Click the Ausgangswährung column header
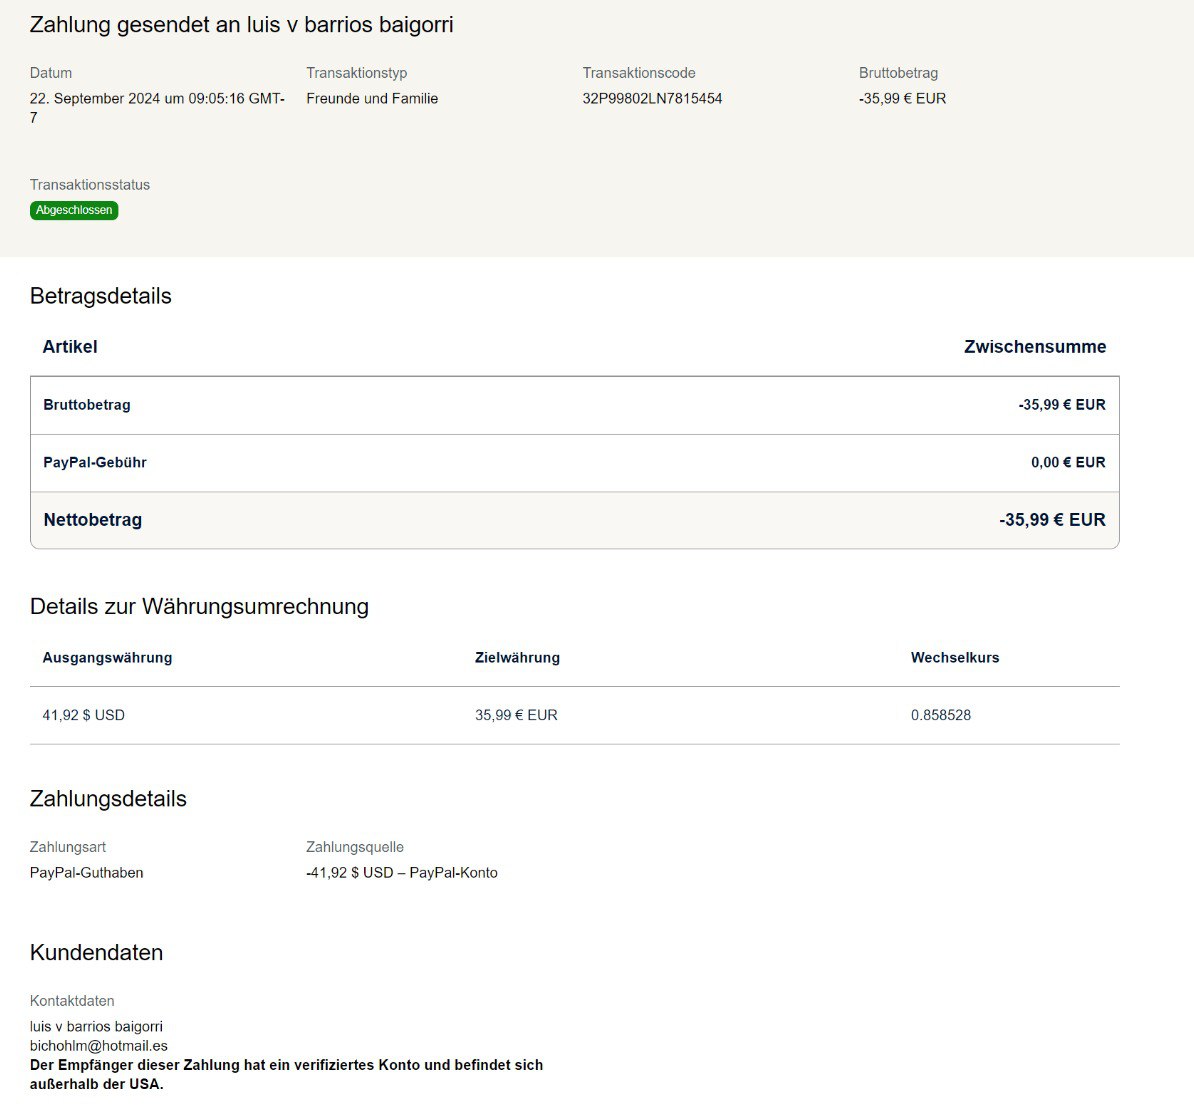Image resolution: width=1194 pixels, height=1109 pixels. tap(107, 657)
